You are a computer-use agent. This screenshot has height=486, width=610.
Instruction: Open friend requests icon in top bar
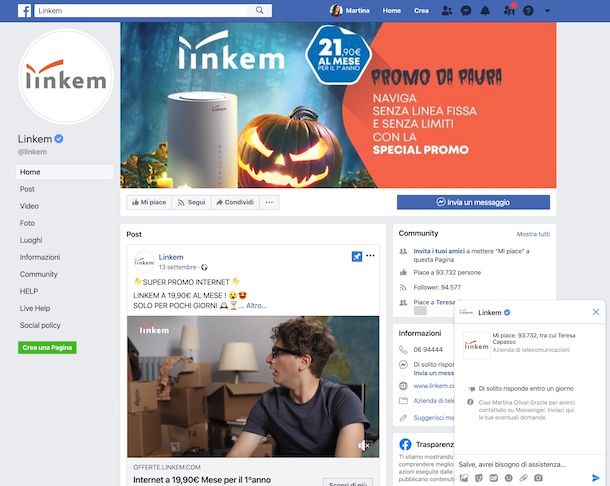coord(447,11)
